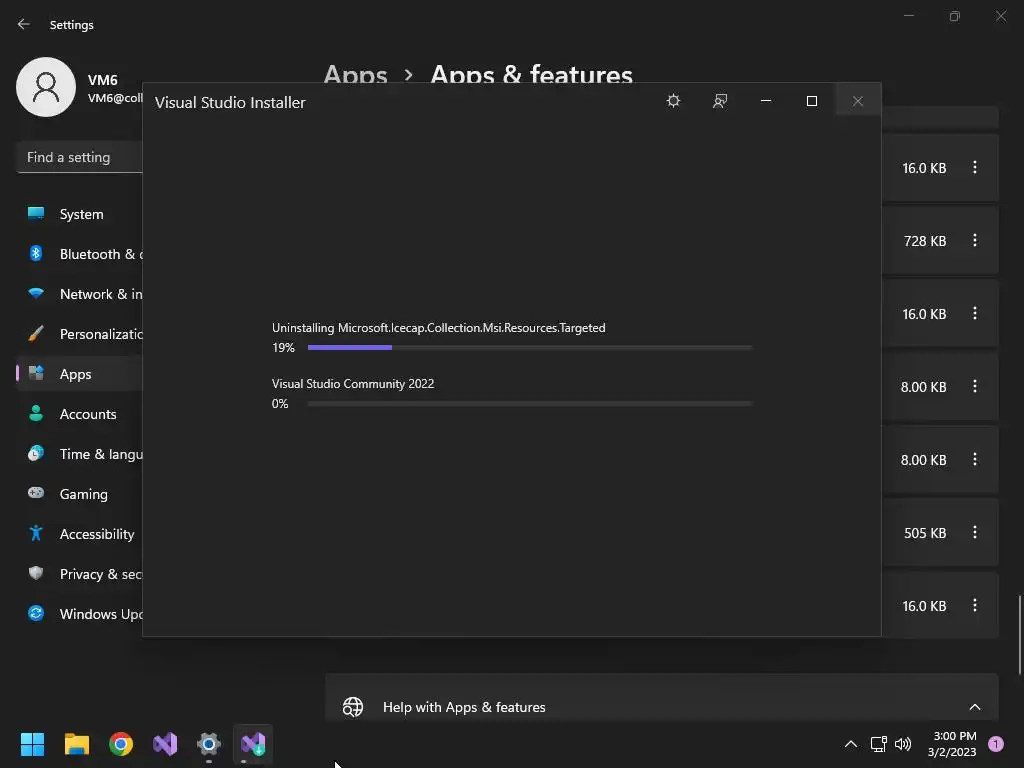Image resolution: width=1024 pixels, height=768 pixels.
Task: Open Visual Studio from the taskbar
Action: [x=165, y=744]
